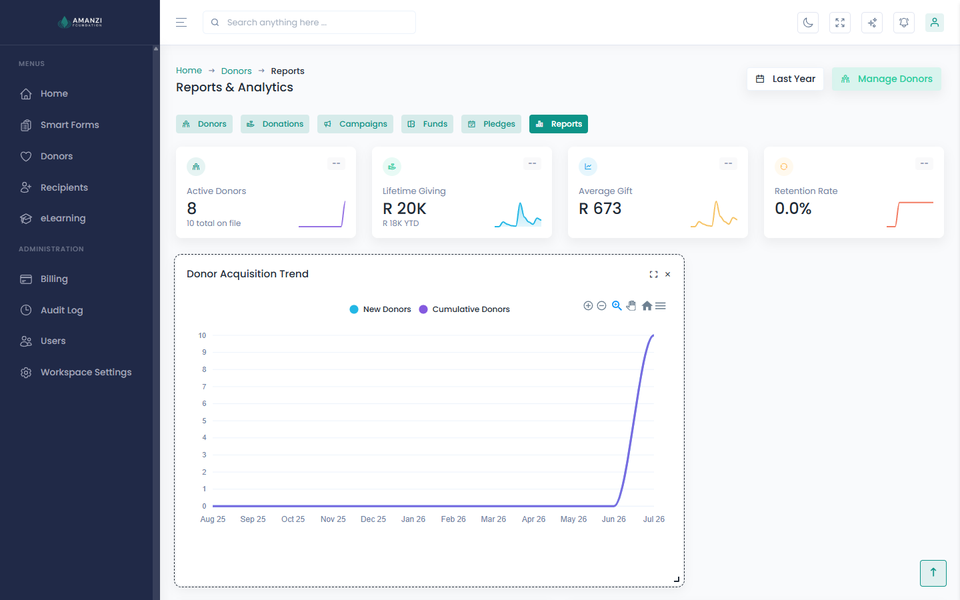Enter fullscreen using the header expand icon
Image resolution: width=960 pixels, height=600 pixels.
pos(840,23)
